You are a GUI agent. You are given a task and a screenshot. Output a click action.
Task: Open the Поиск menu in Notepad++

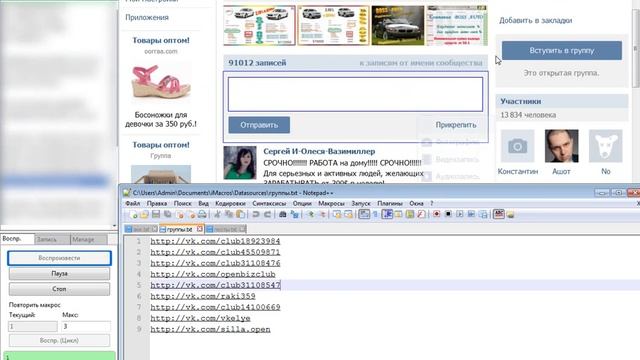coord(182,203)
